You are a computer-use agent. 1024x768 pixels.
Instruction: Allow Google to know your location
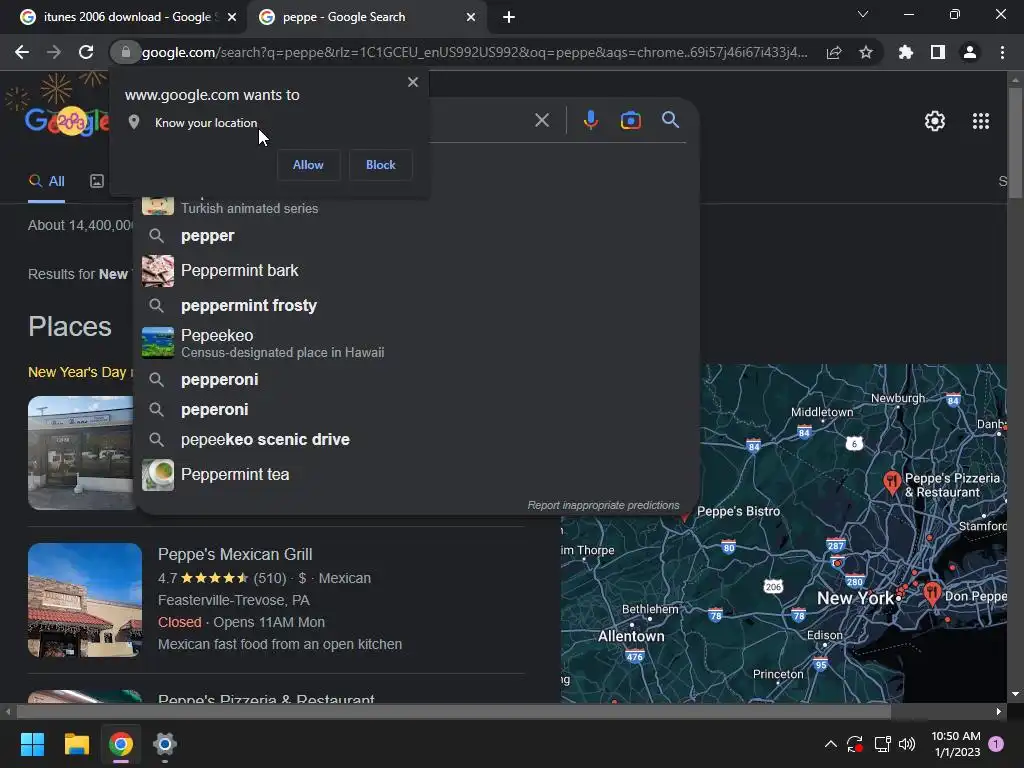point(308,165)
